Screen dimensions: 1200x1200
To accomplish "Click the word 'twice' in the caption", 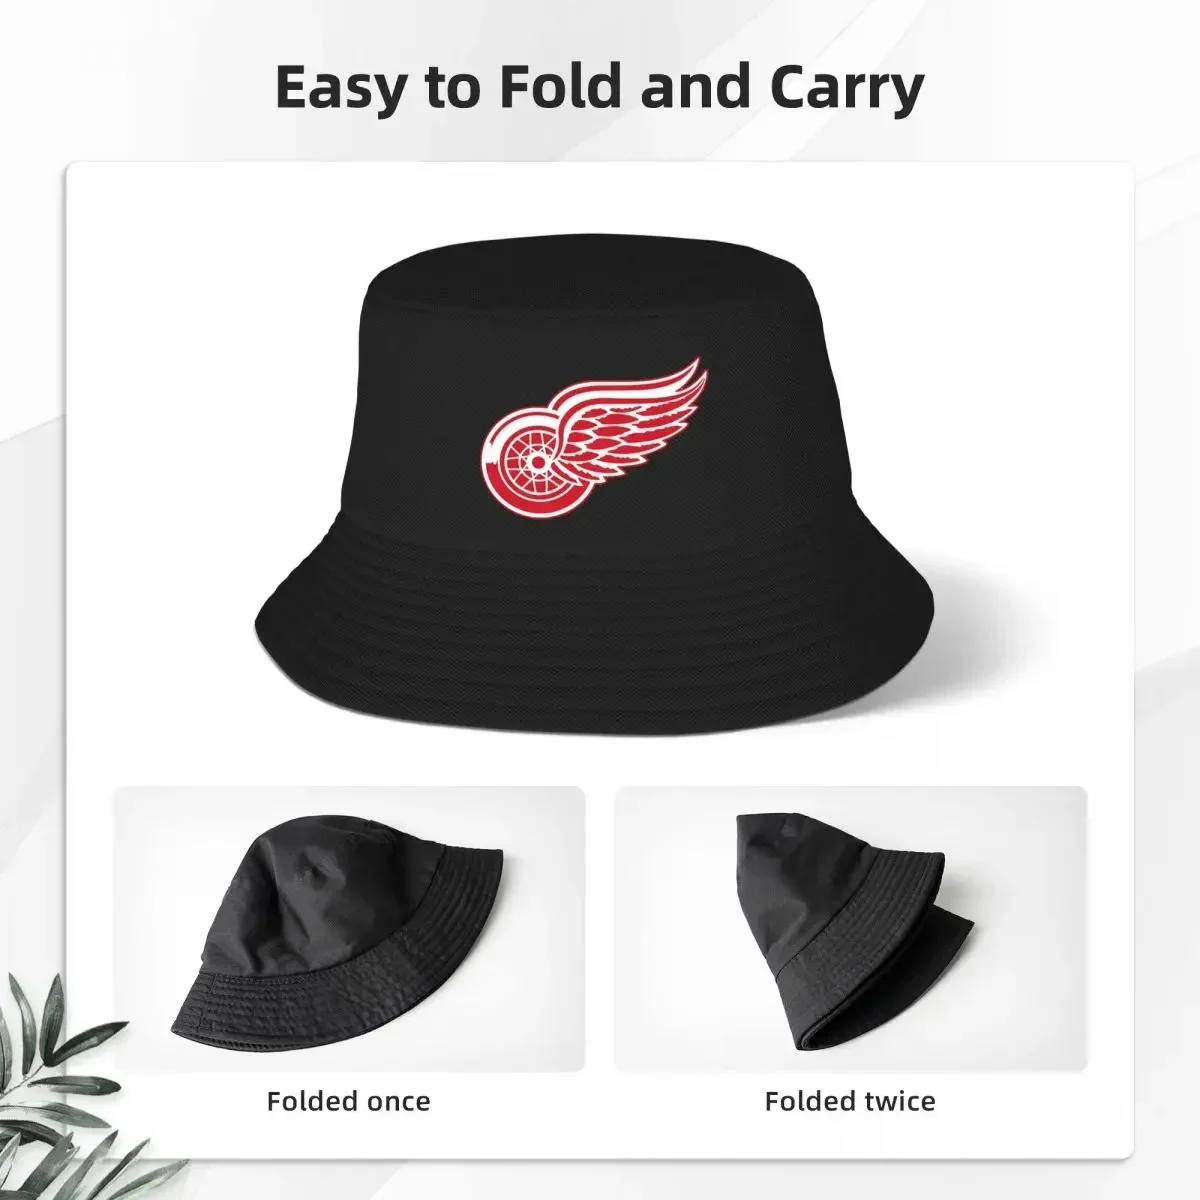I will tap(892, 1102).
